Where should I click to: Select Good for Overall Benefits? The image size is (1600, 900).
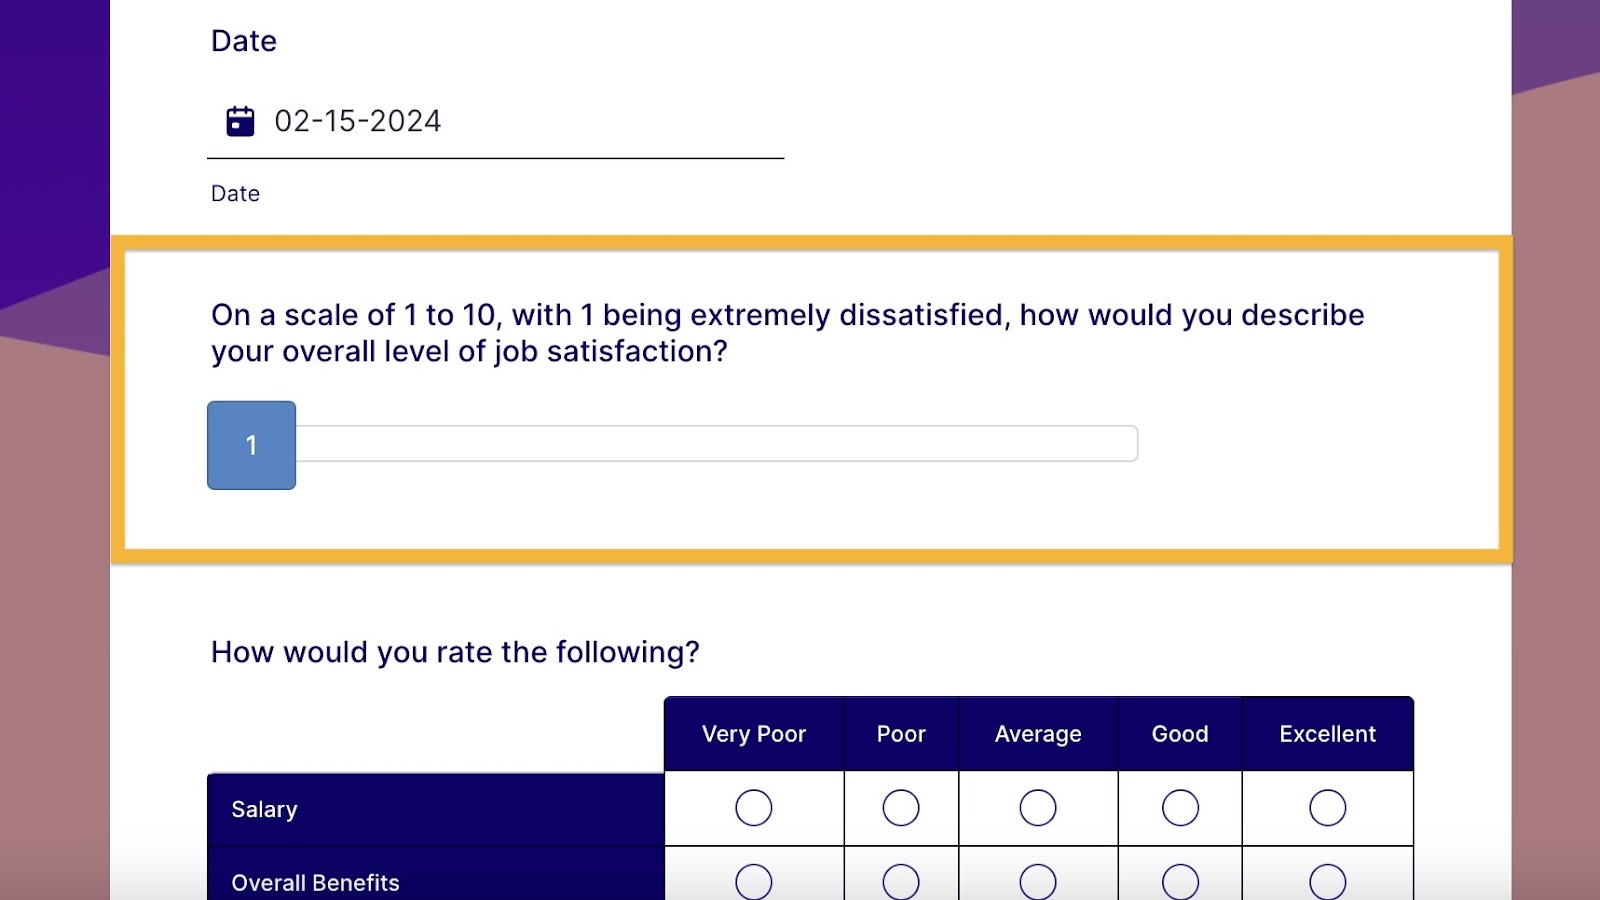pyautogui.click(x=1180, y=882)
